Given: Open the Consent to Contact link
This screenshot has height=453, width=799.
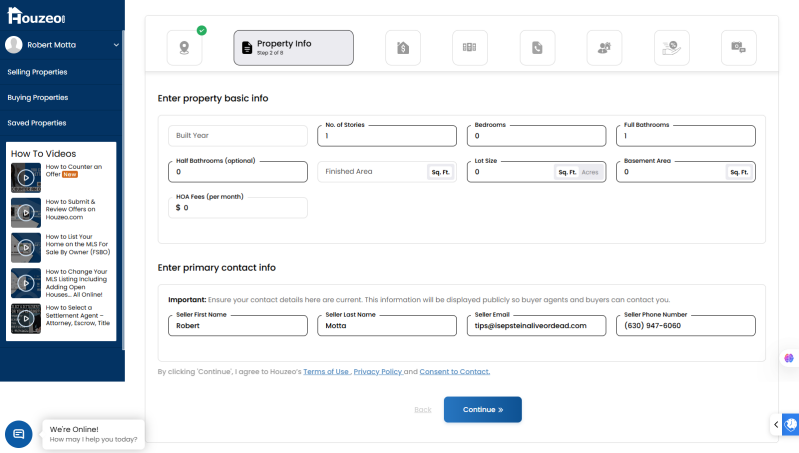Looking at the screenshot, I should [x=455, y=371].
